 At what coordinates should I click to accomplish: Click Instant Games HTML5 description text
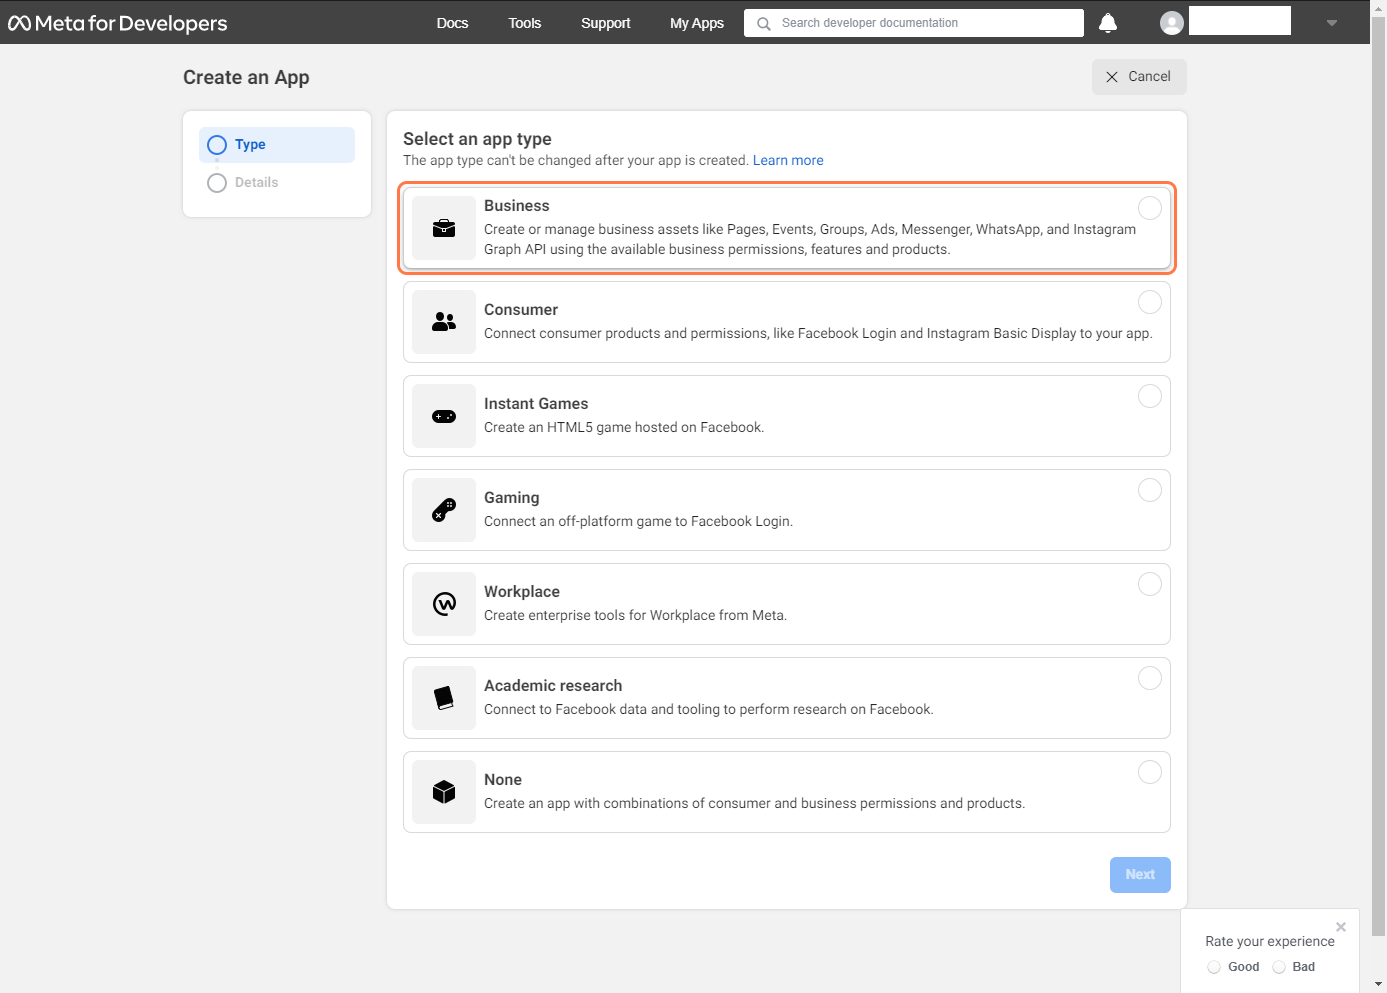624,428
